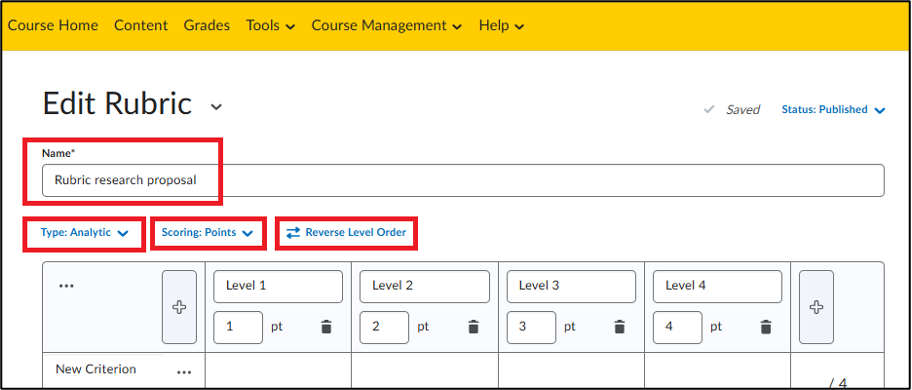Open criteria group ellipsis options menu
This screenshot has width=912, height=390.
coord(66,286)
